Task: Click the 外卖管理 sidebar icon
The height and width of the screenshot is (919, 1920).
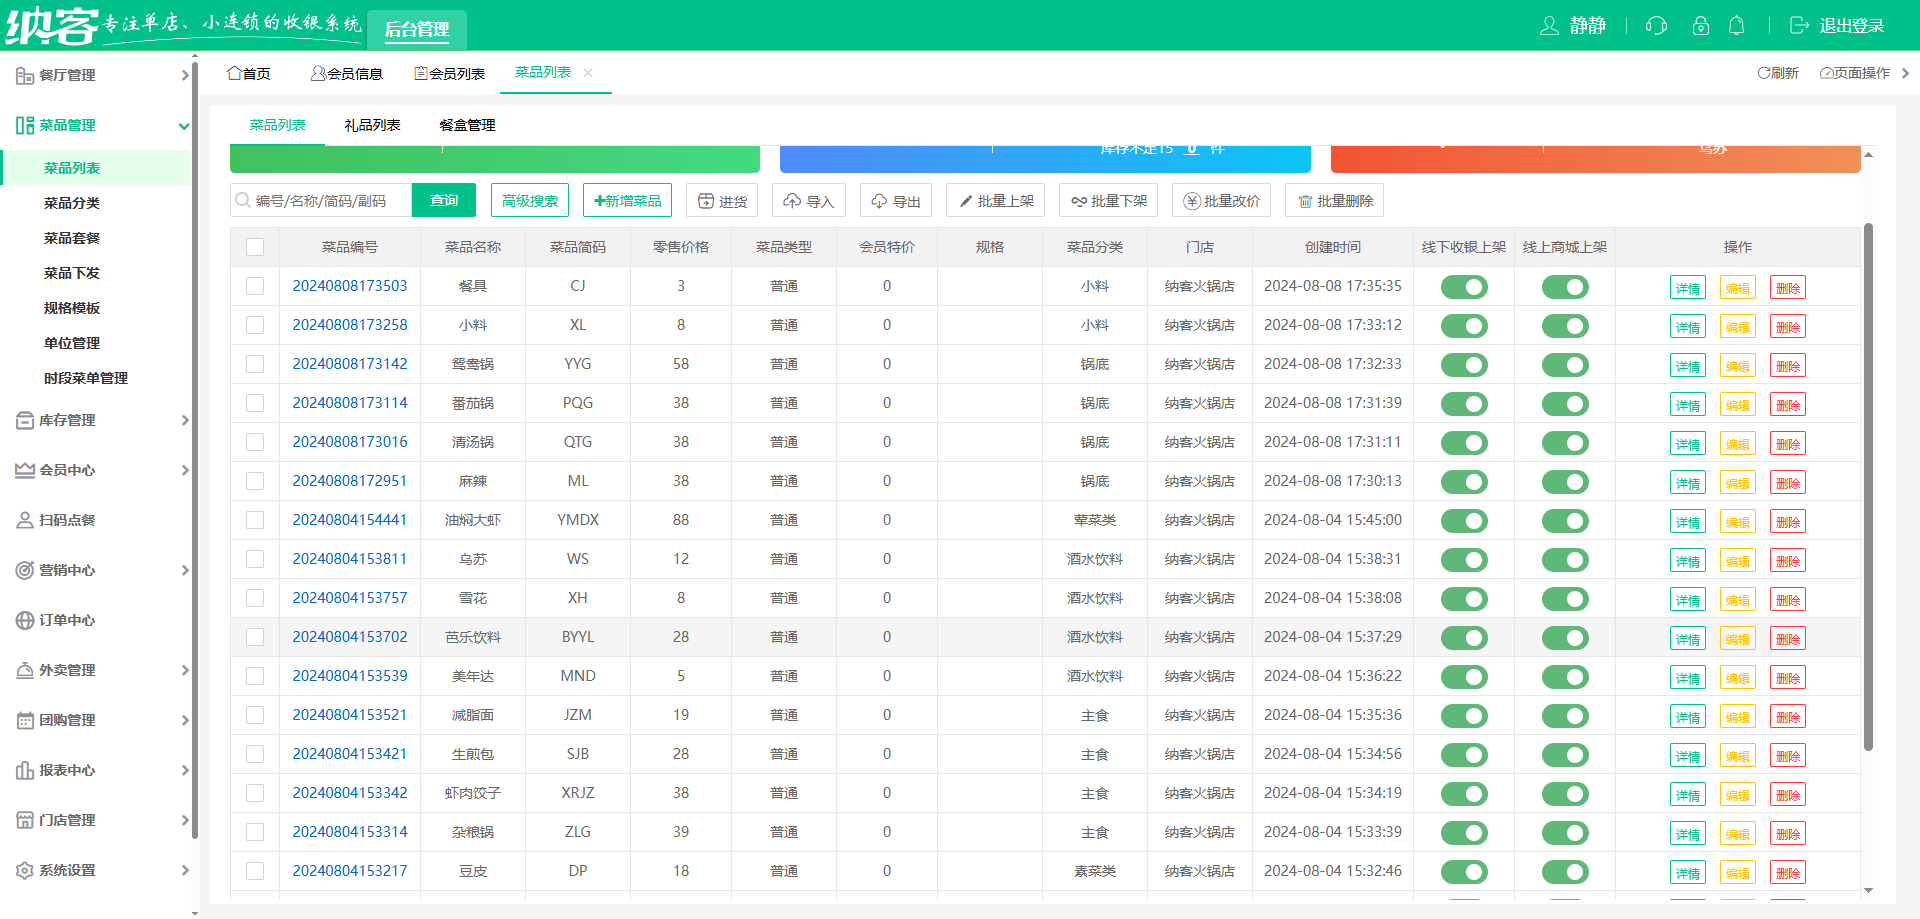Action: point(25,670)
